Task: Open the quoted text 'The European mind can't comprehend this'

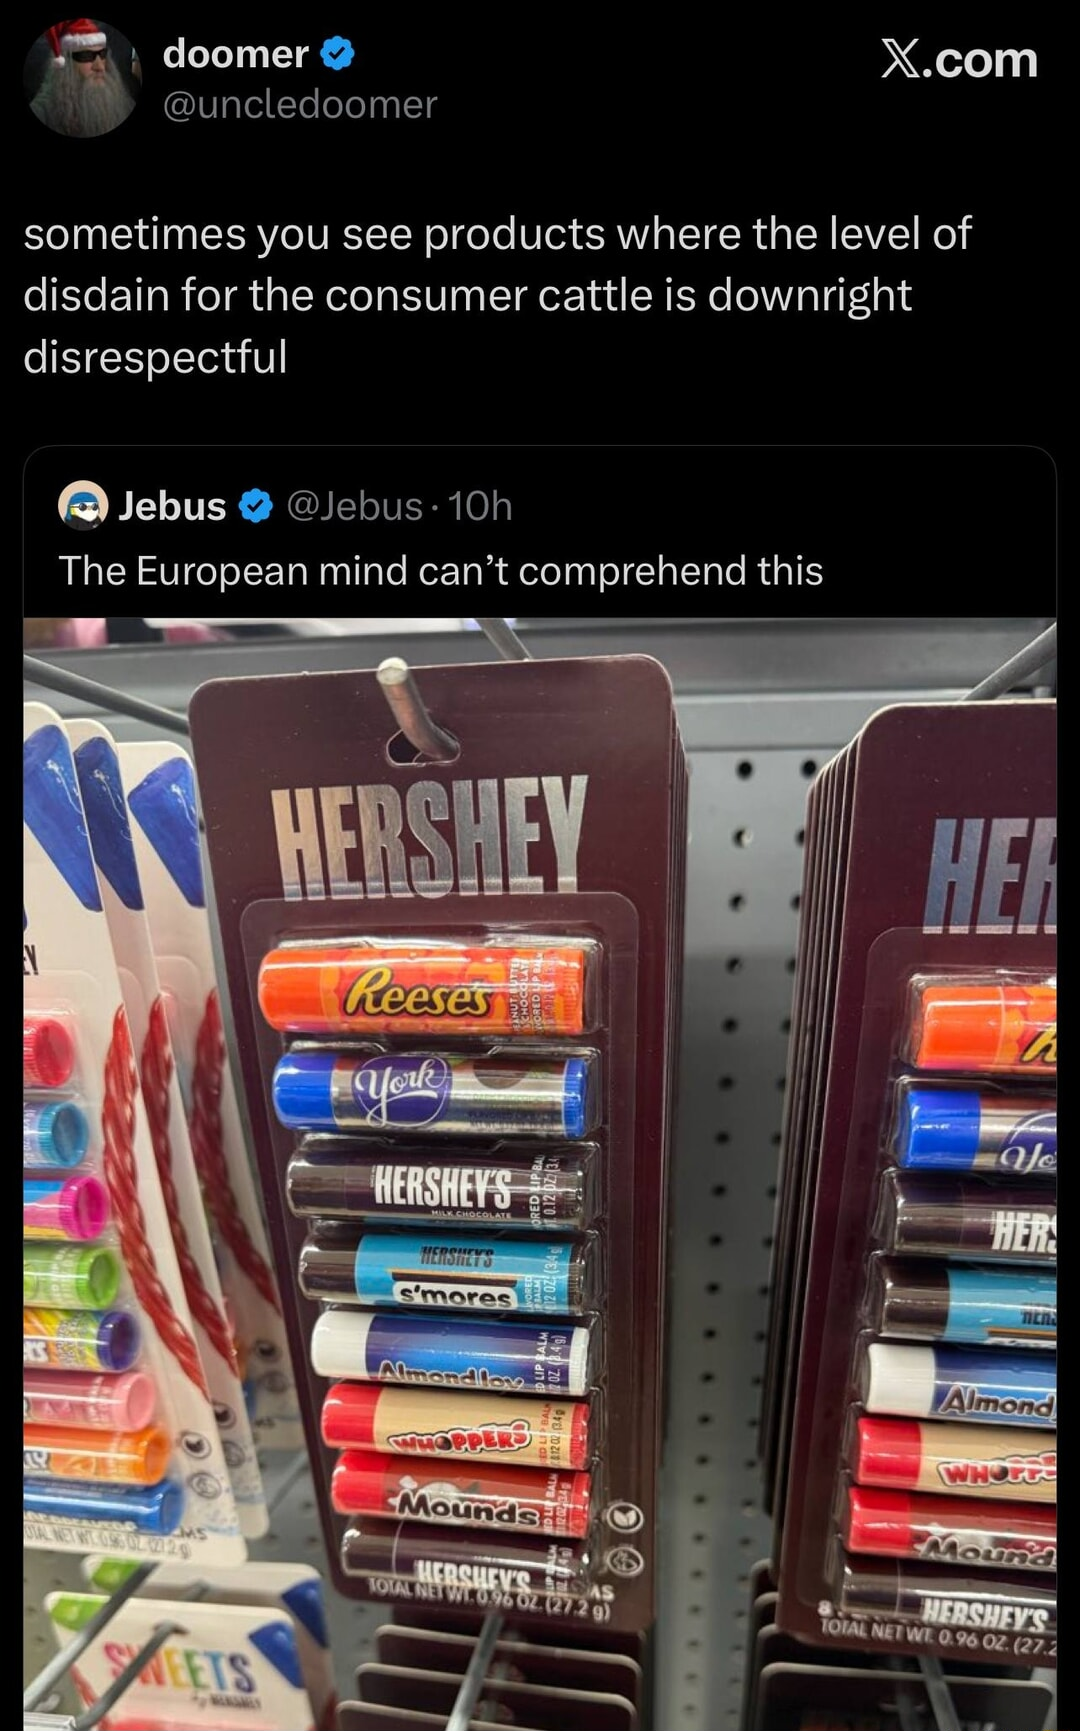Action: 441,571
